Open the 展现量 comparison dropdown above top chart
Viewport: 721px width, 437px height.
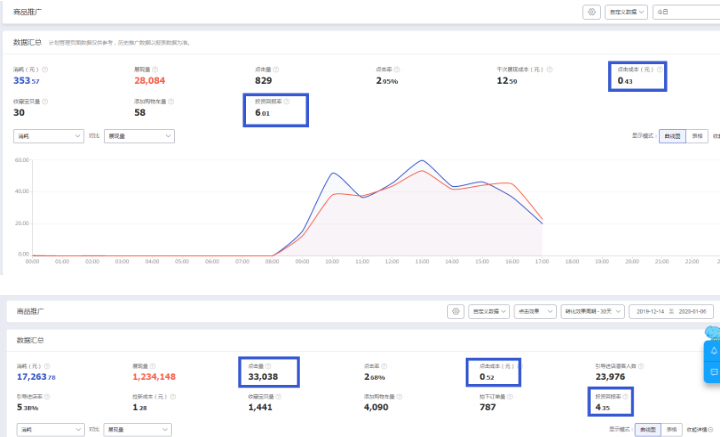point(139,135)
